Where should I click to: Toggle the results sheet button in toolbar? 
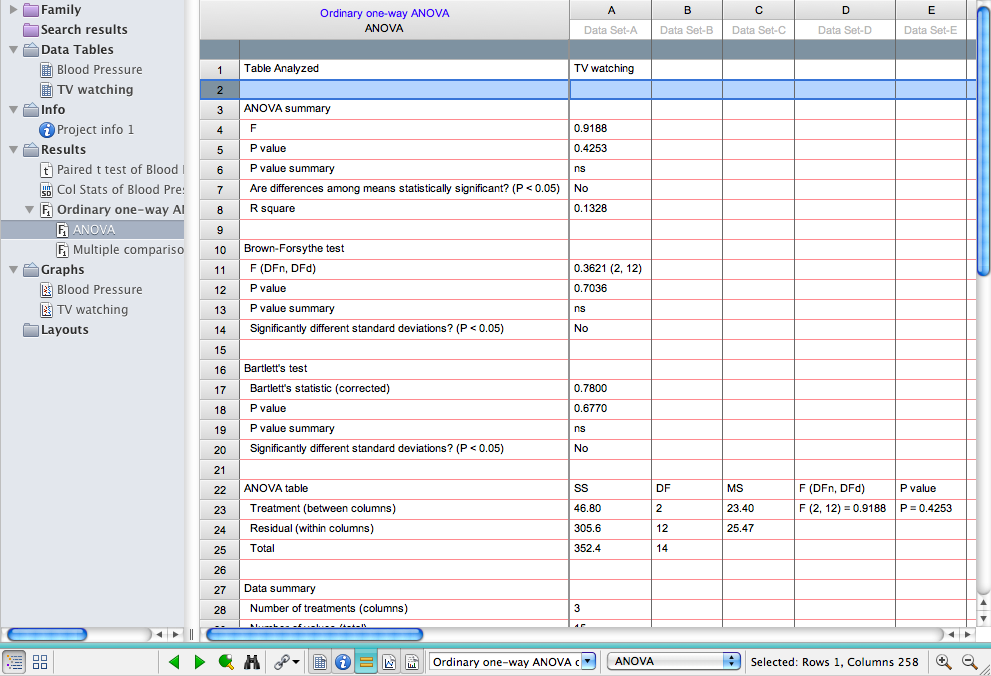366,662
